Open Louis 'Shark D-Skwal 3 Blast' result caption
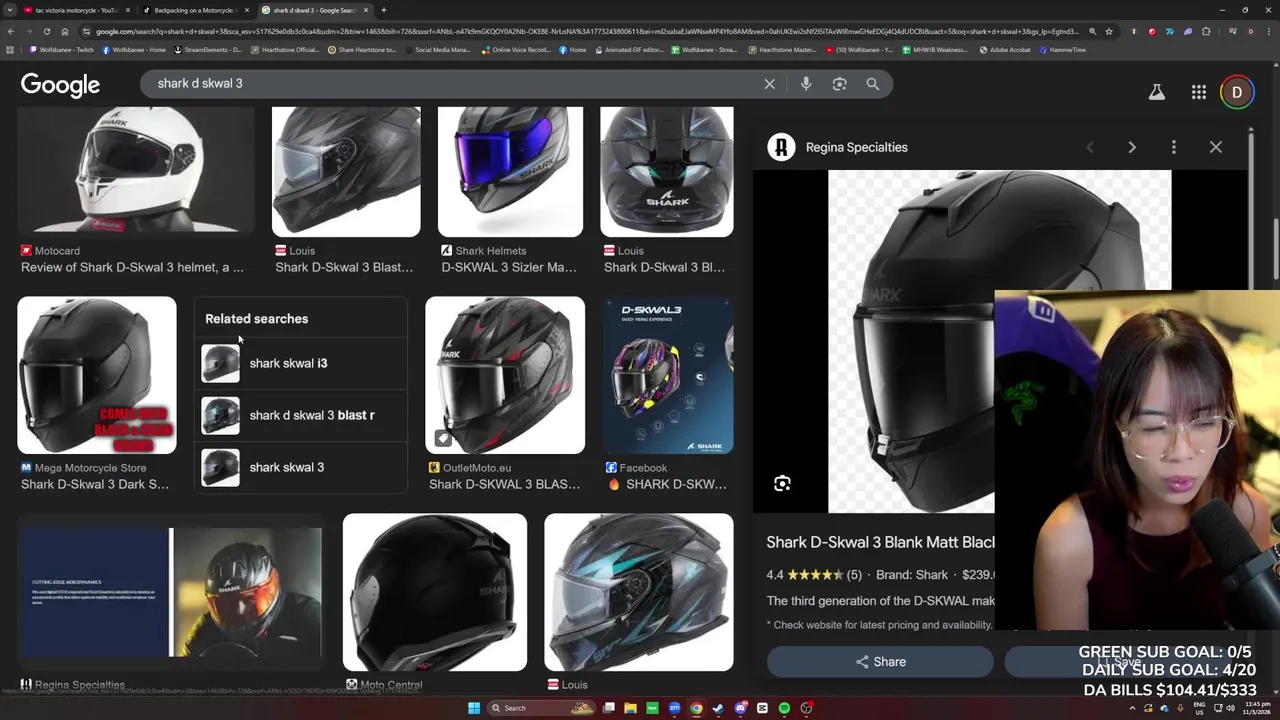This screenshot has height=720, width=1280. tap(344, 267)
